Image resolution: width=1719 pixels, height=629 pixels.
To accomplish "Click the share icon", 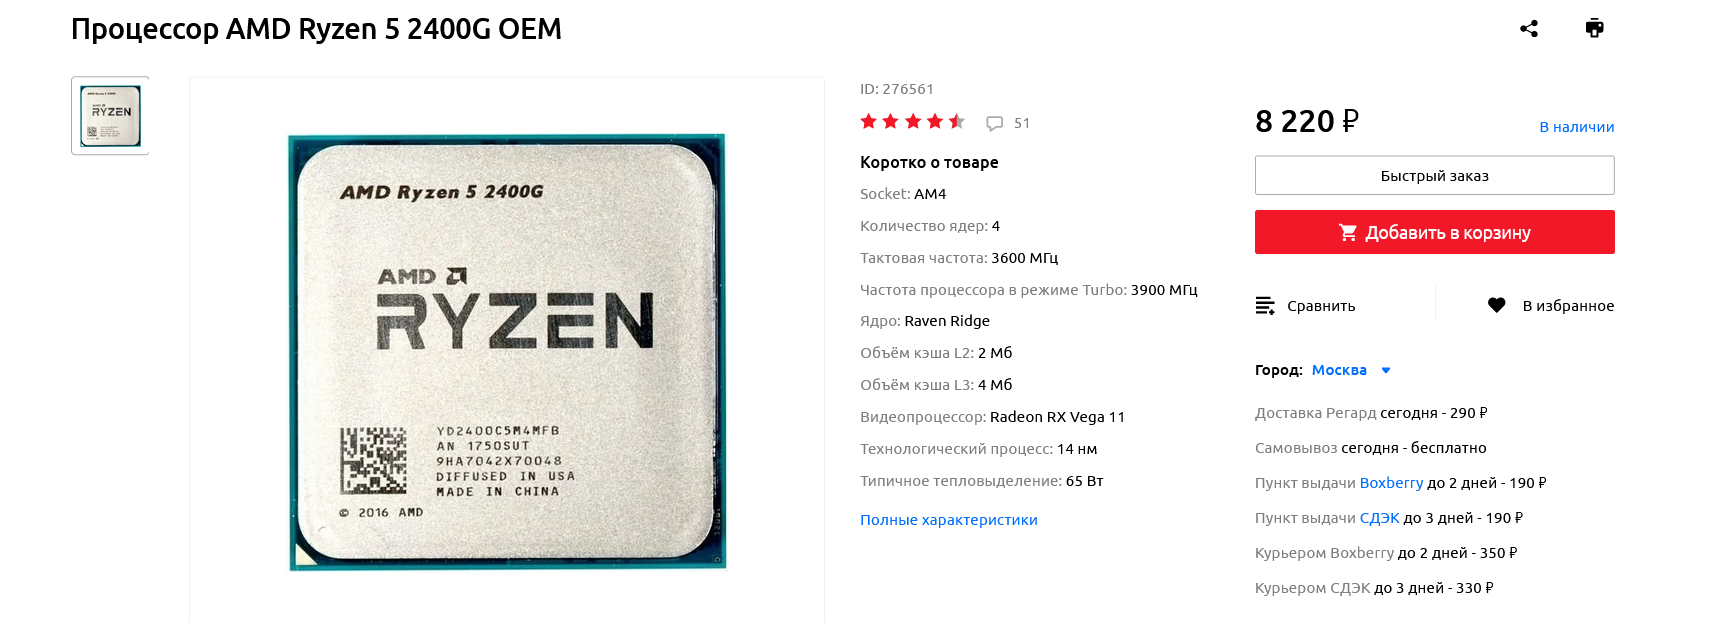I will (1528, 28).
